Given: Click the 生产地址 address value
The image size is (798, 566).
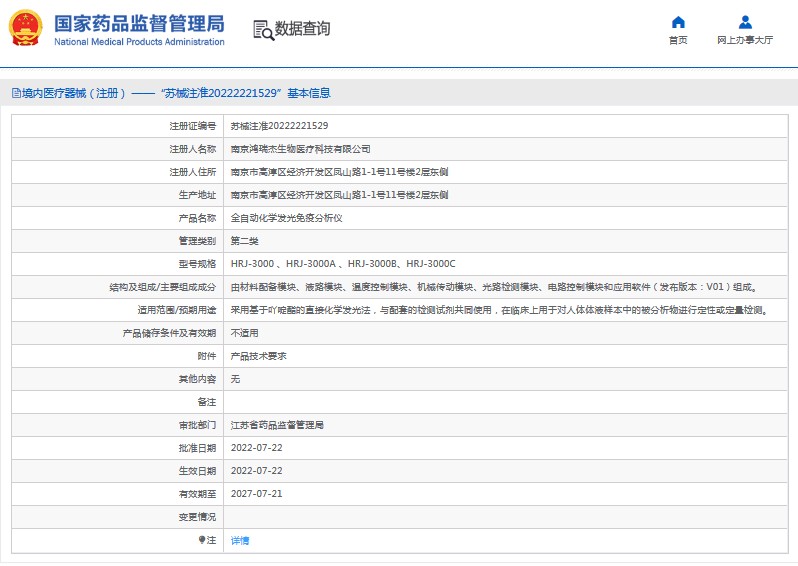Looking at the screenshot, I should pyautogui.click(x=339, y=195).
